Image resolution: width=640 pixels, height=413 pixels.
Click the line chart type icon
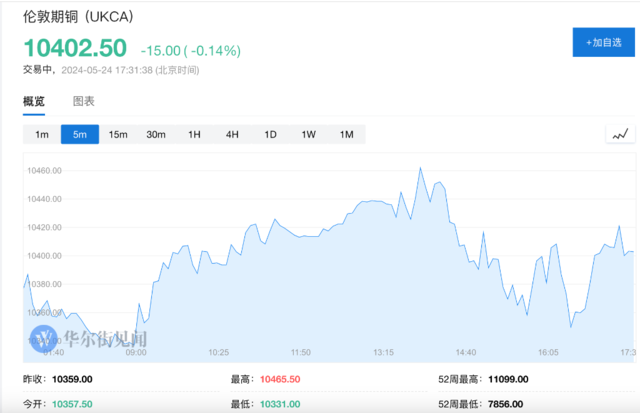click(x=620, y=134)
